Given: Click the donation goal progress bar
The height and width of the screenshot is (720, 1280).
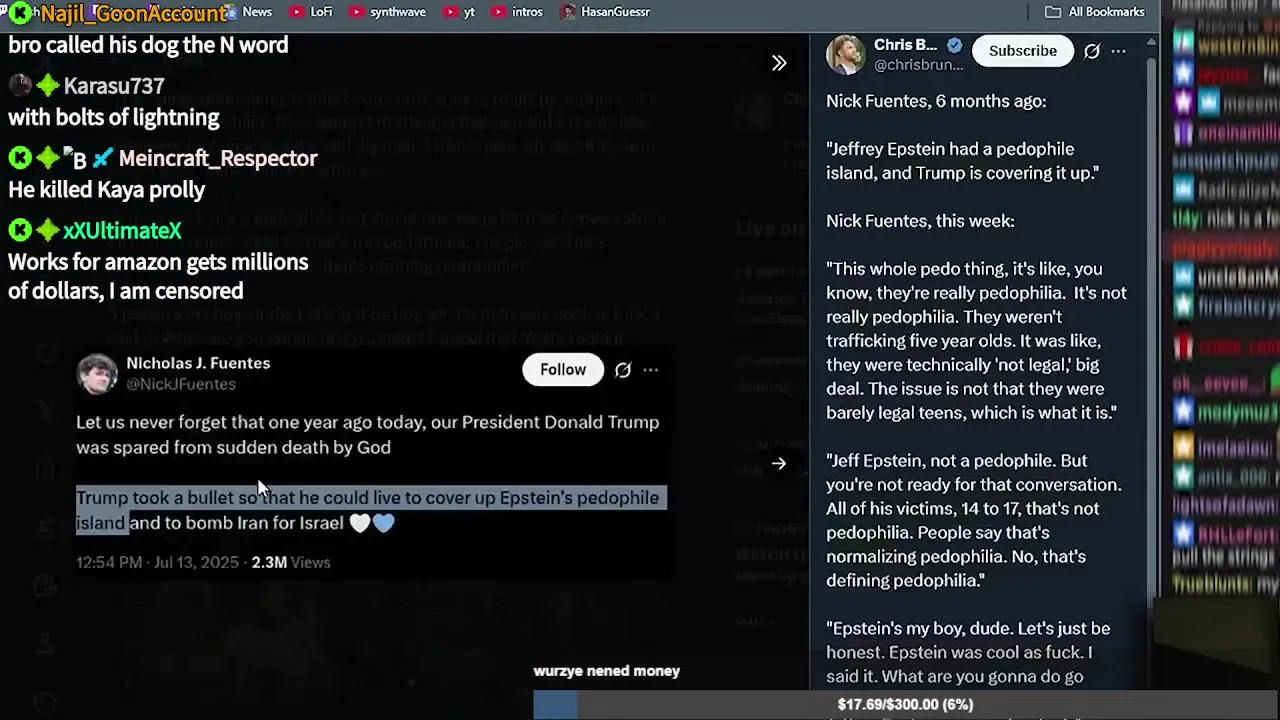Looking at the screenshot, I should pos(905,704).
